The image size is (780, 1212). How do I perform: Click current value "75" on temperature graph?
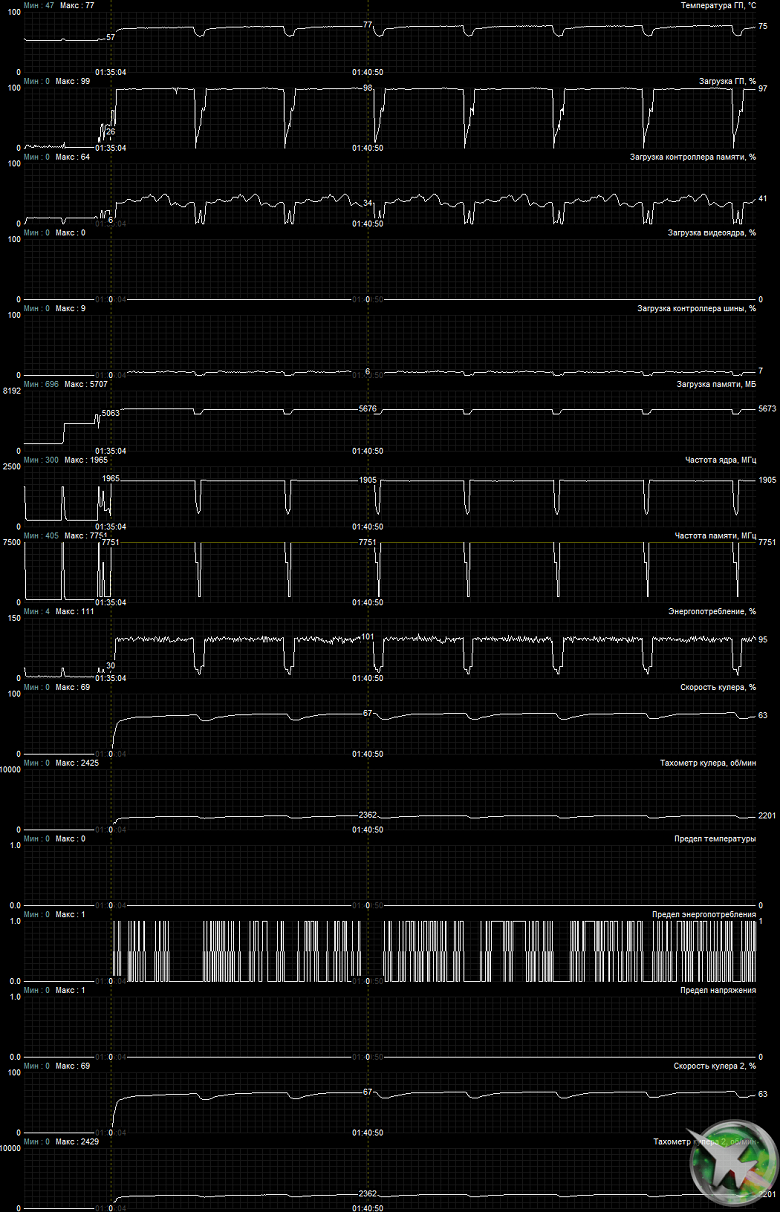pos(763,26)
